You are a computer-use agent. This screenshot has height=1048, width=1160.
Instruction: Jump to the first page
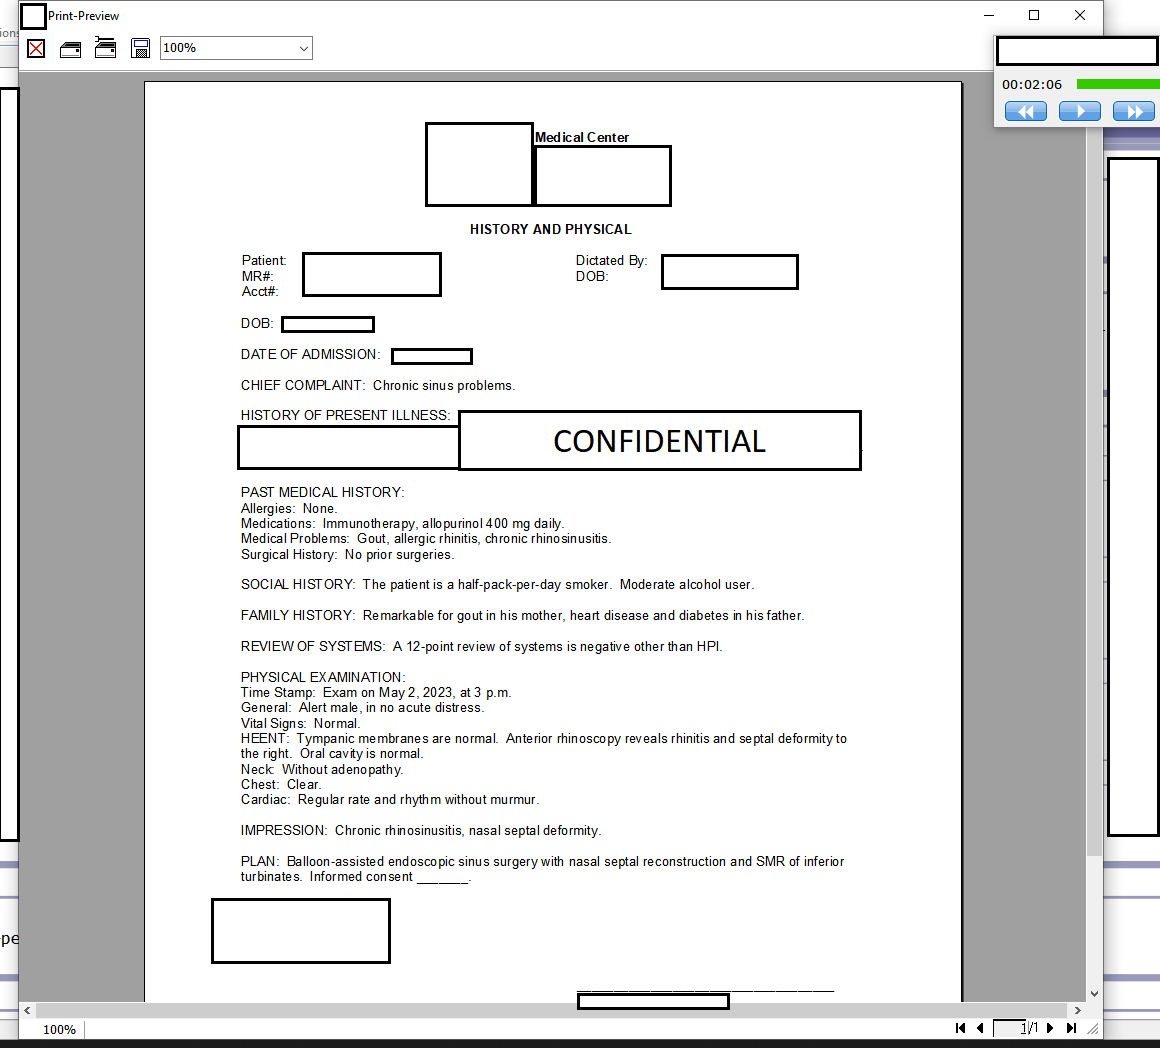click(x=959, y=1028)
